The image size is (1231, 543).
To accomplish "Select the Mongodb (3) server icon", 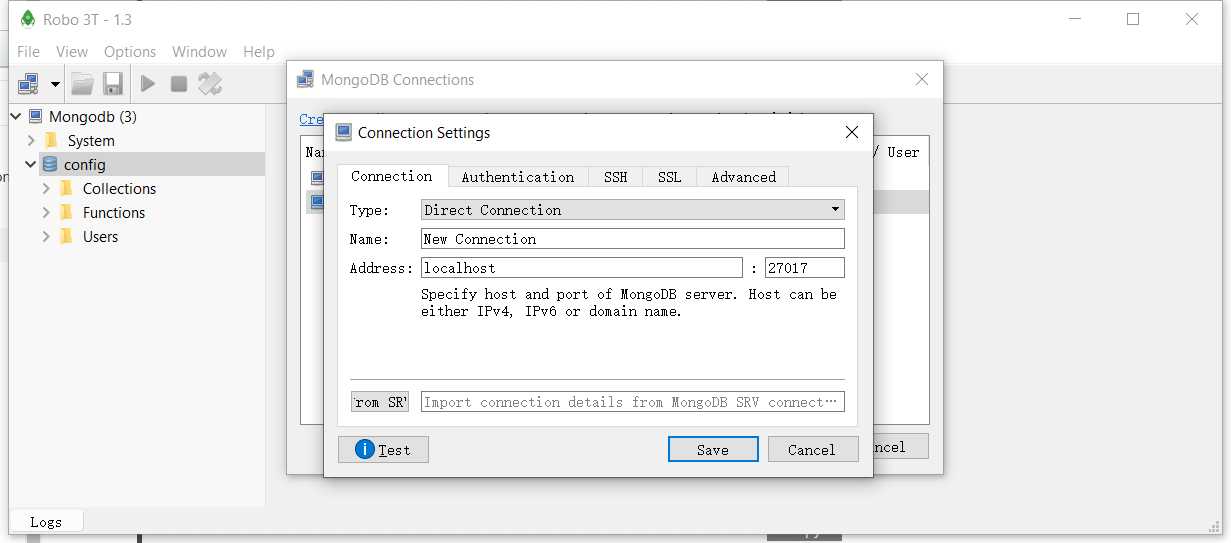I will 35,116.
